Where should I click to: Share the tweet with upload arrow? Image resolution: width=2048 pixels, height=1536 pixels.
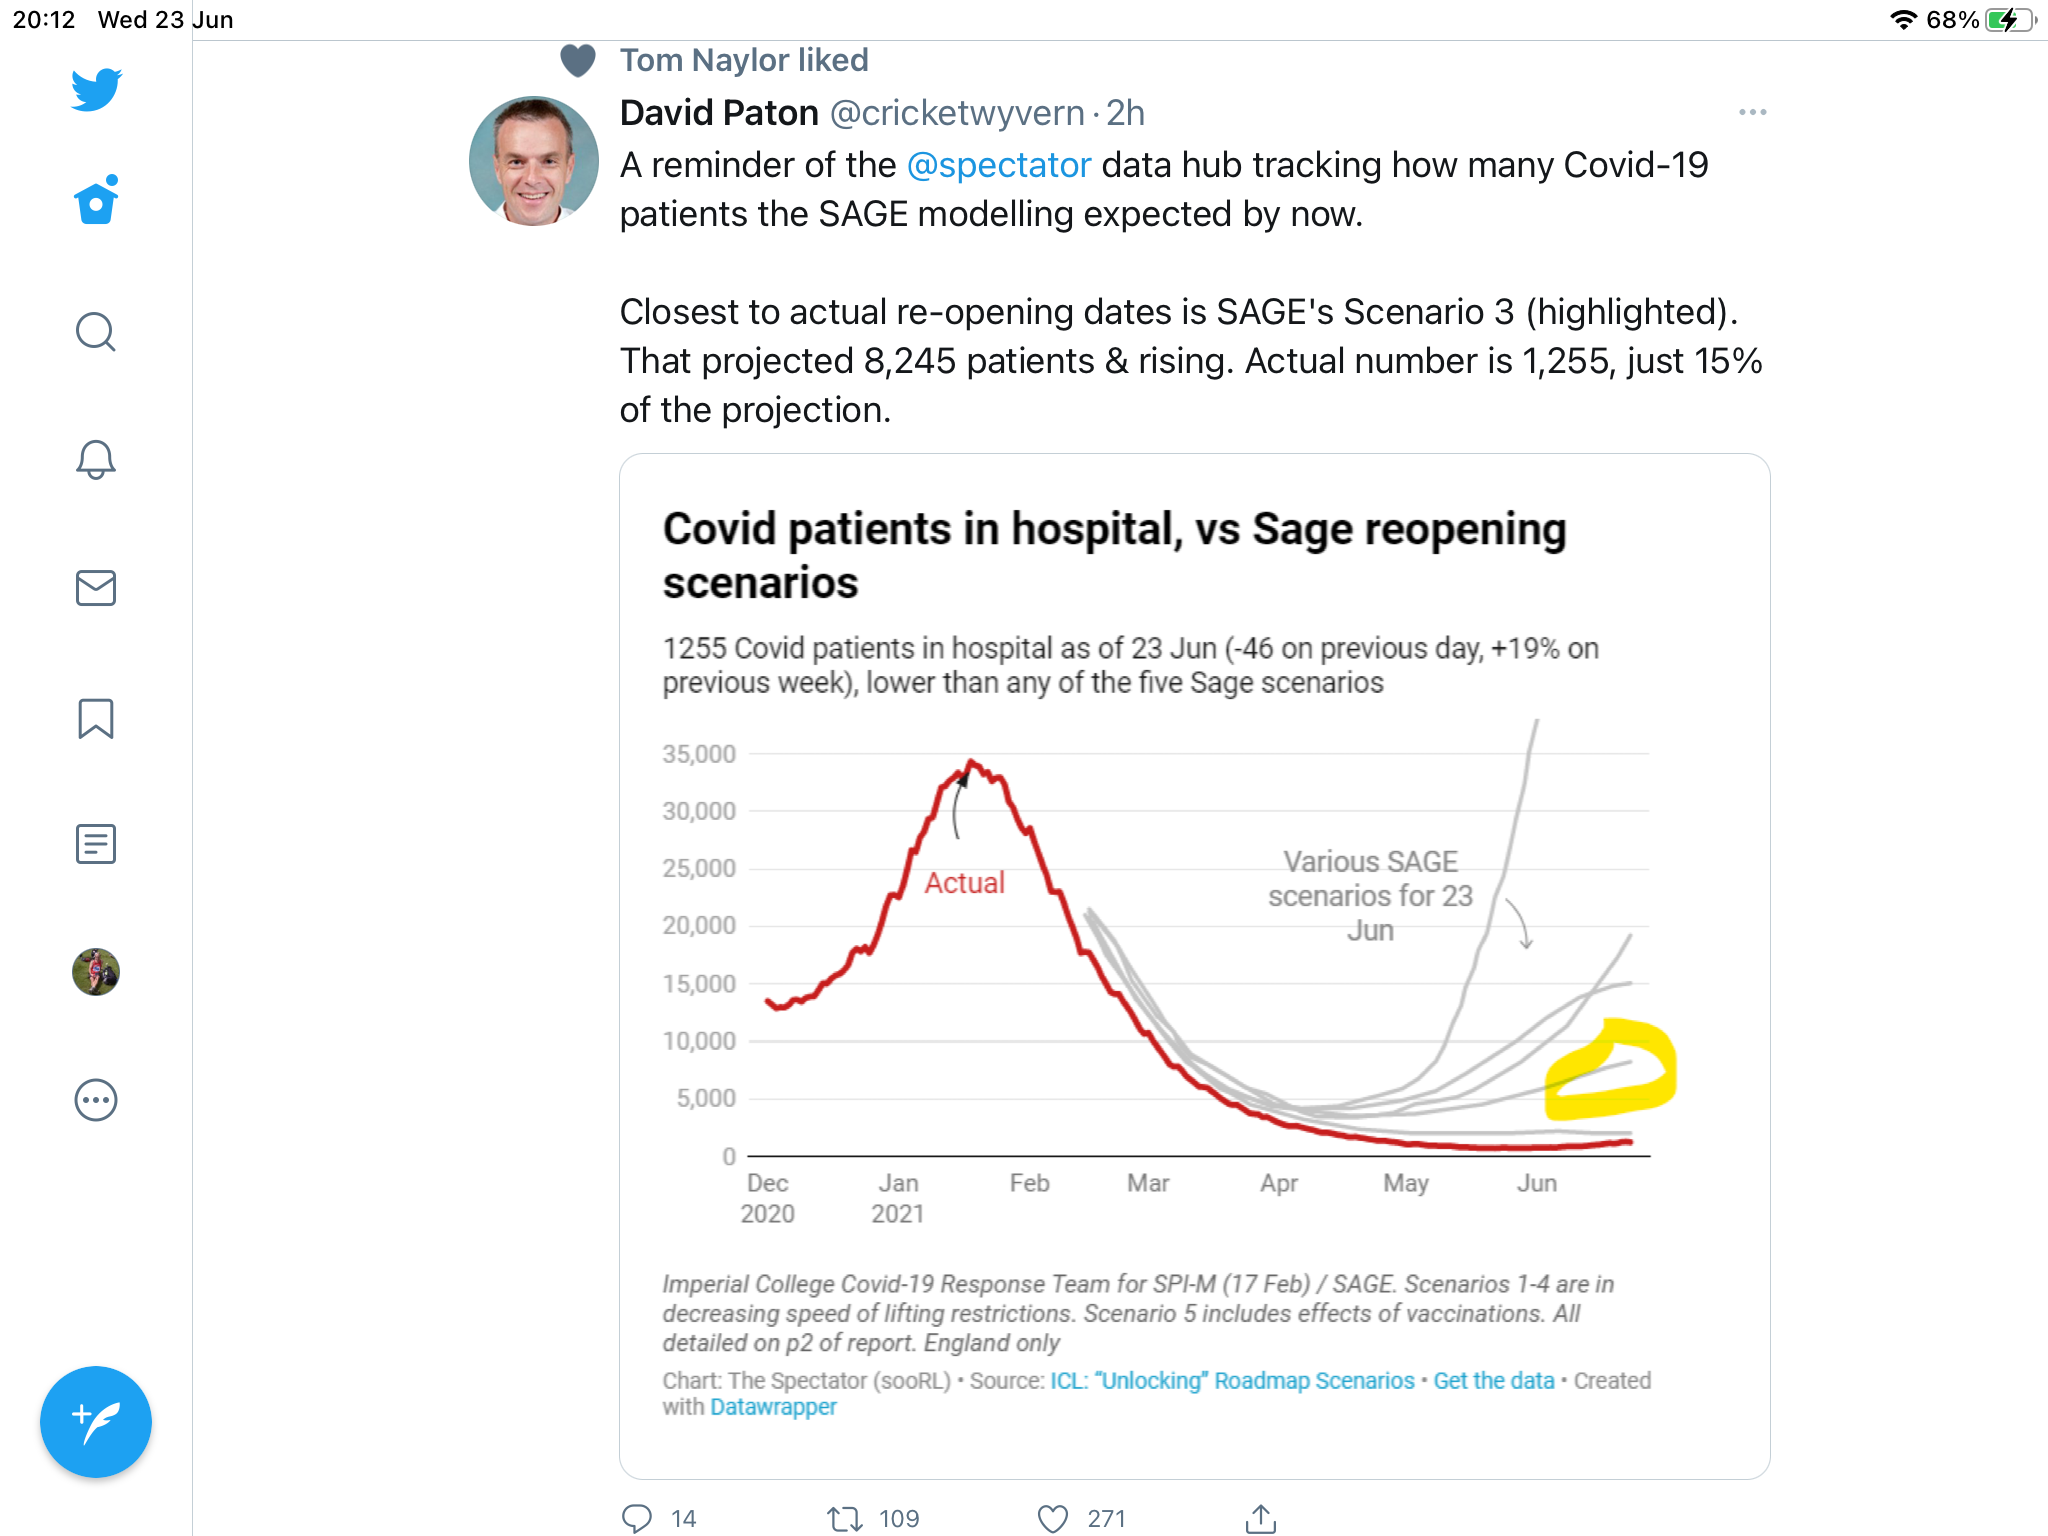point(1261,1518)
